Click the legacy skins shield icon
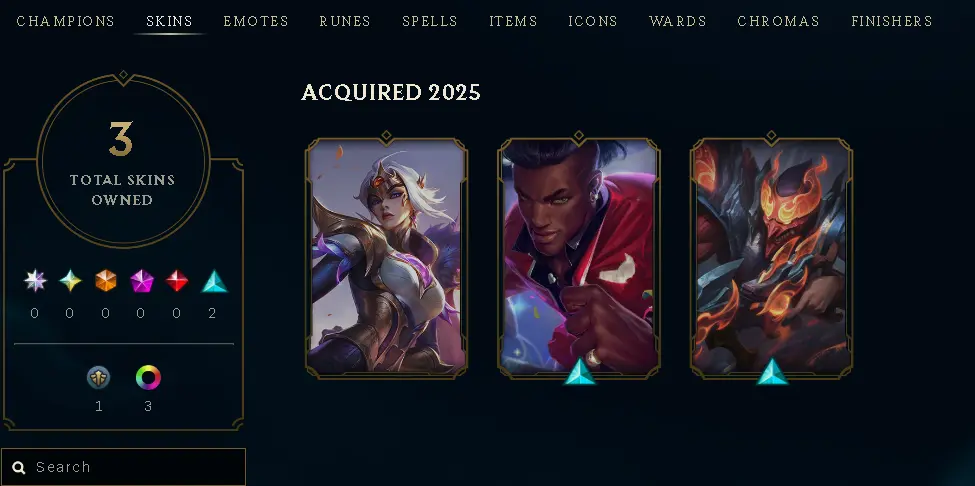 pos(98,377)
